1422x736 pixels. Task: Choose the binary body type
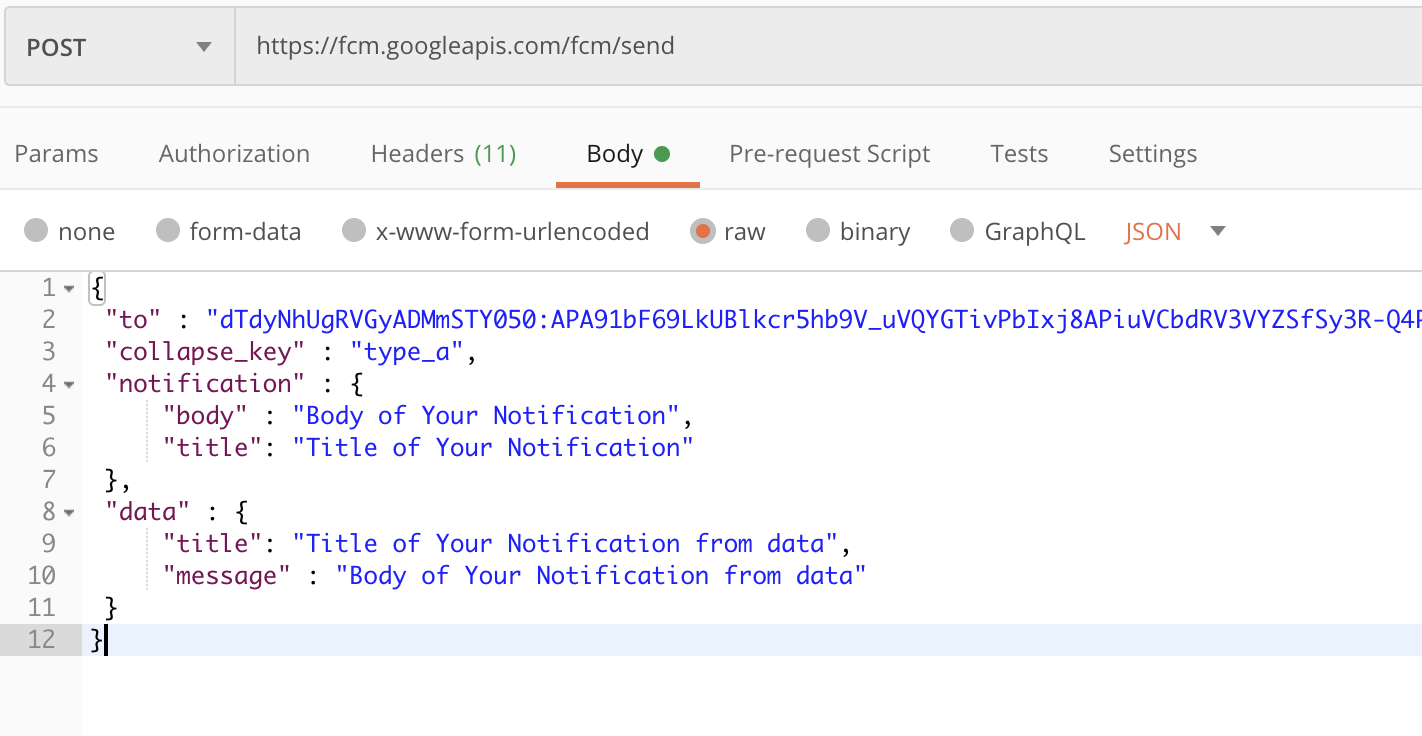tap(818, 232)
